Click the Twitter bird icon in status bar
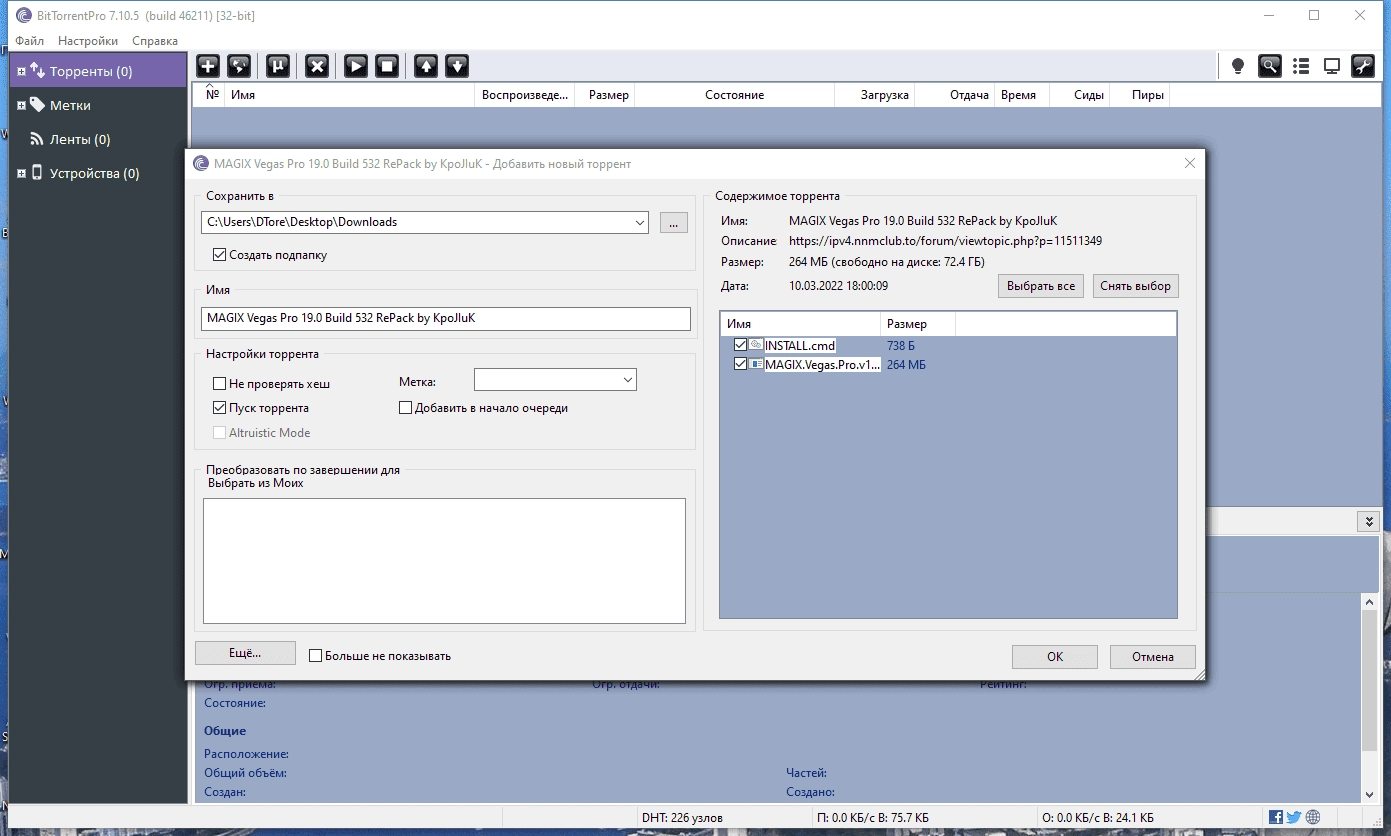1391x836 pixels. click(1294, 817)
